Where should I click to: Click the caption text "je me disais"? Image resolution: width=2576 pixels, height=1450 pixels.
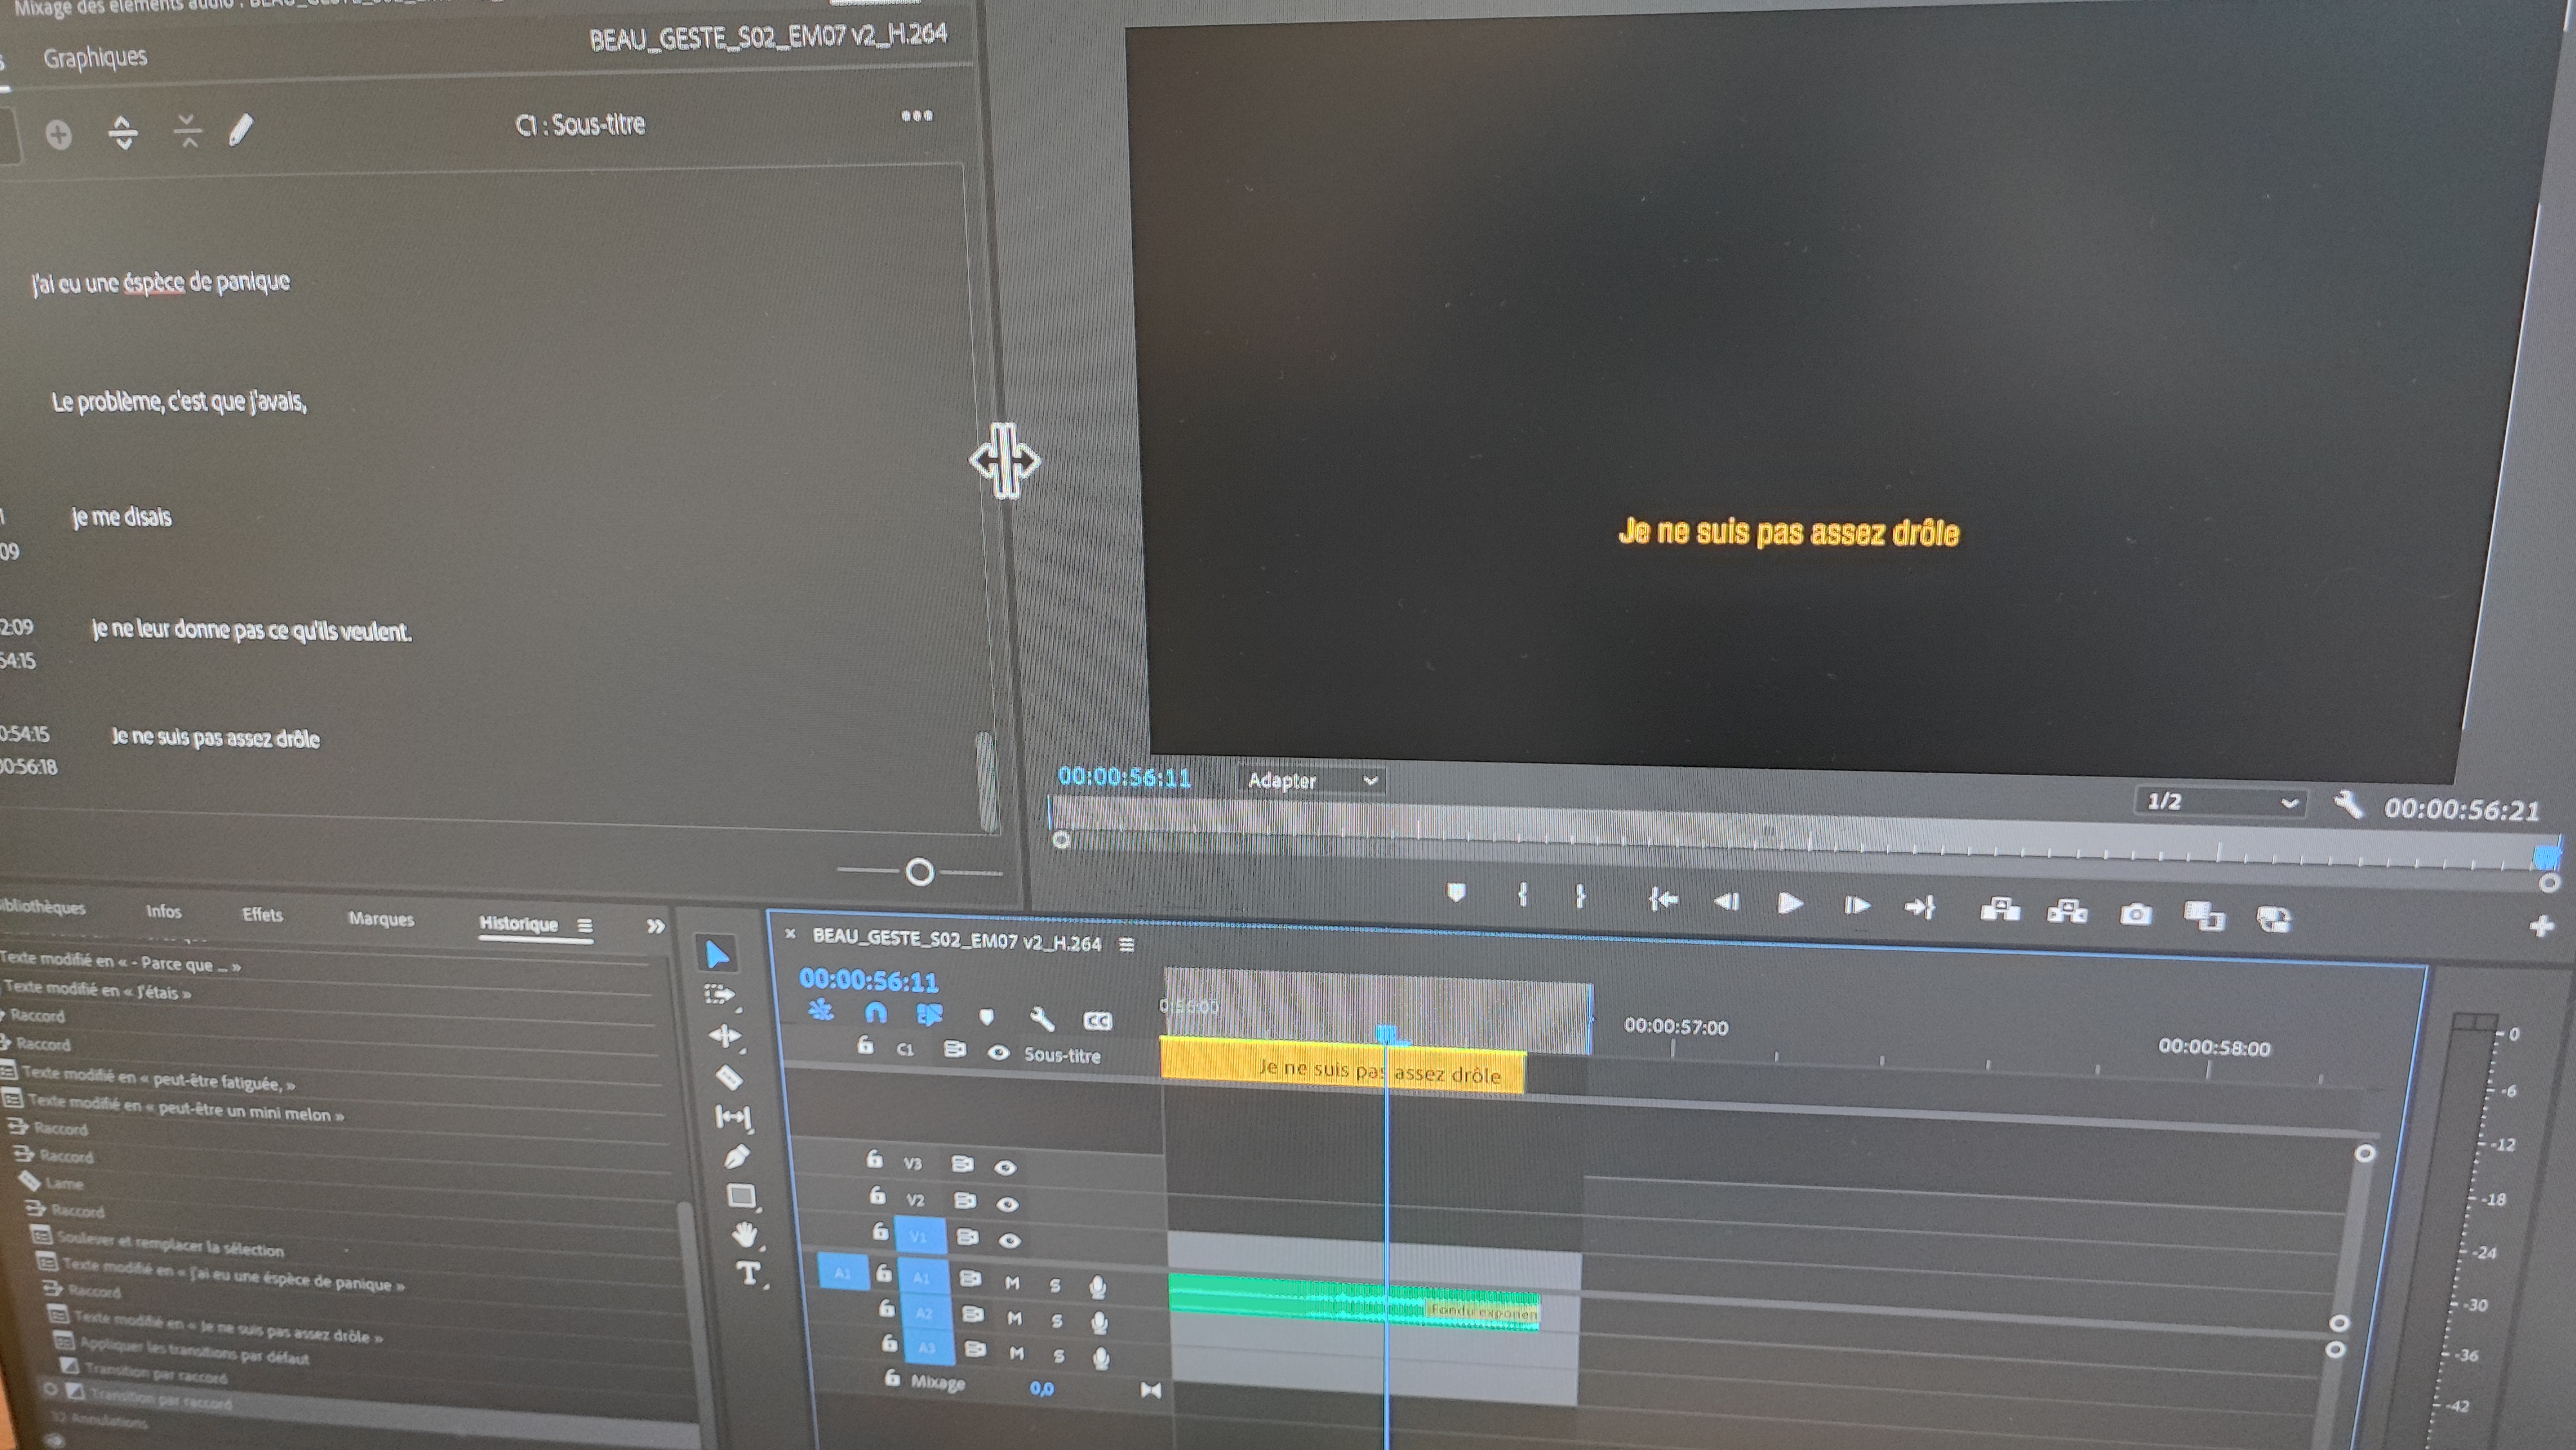click(122, 517)
